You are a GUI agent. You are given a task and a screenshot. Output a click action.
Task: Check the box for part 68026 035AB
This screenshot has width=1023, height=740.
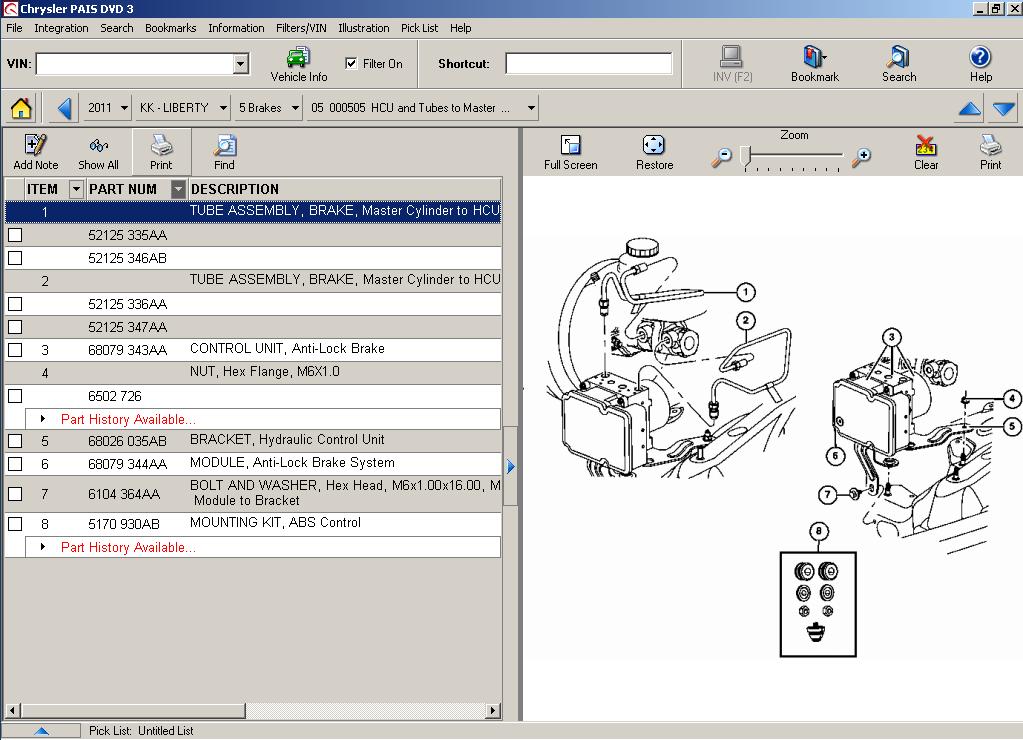[x=15, y=441]
